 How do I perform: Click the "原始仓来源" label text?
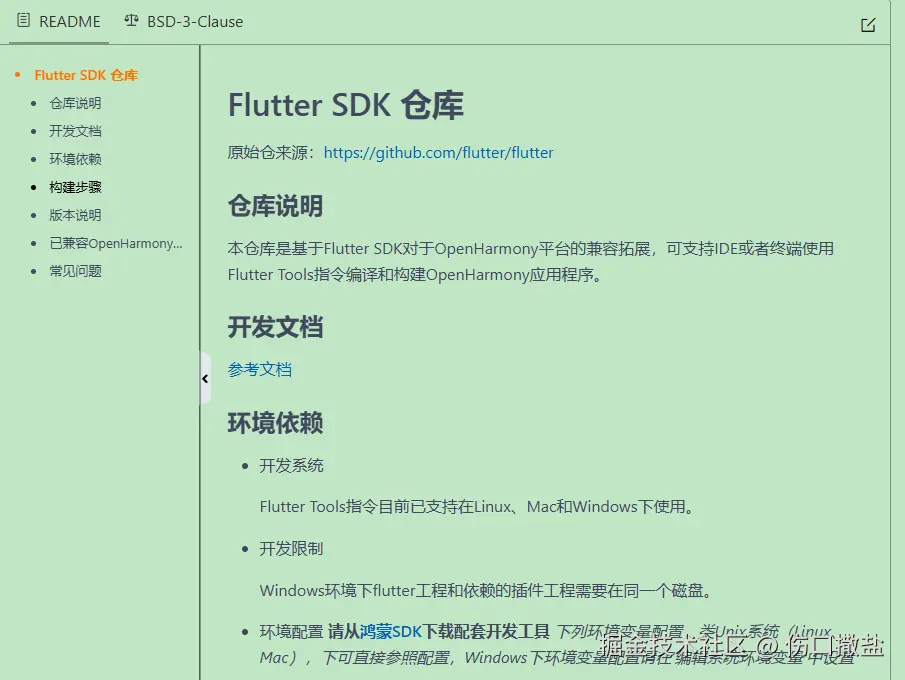click(x=267, y=153)
